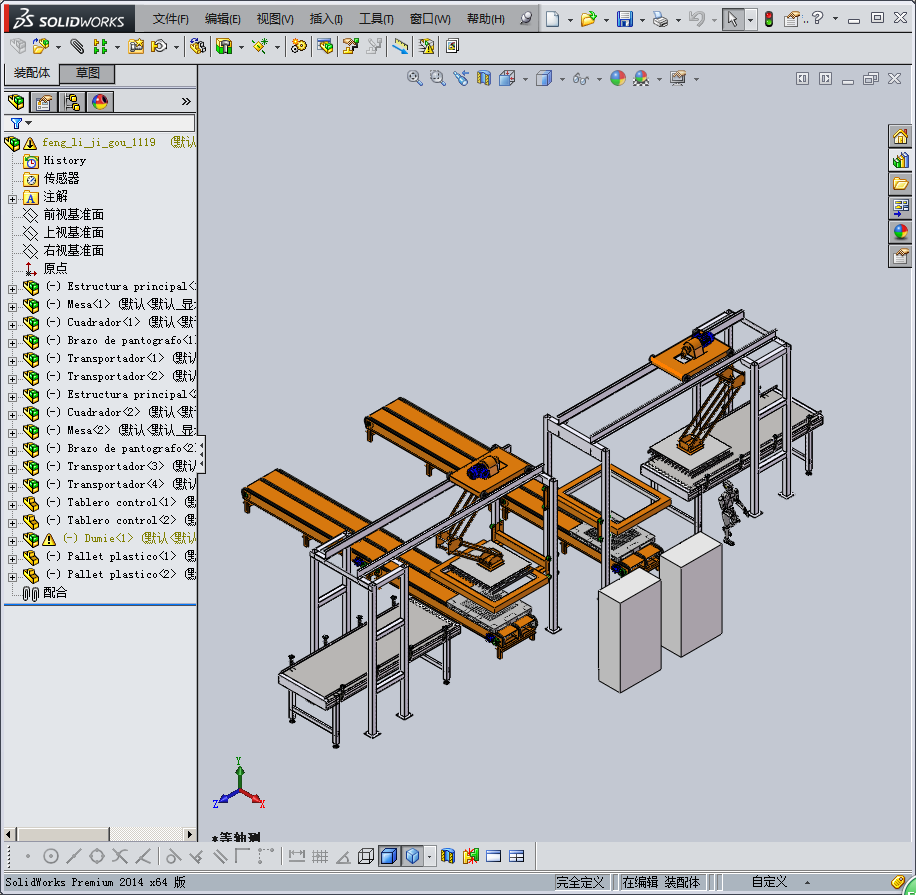The width and height of the screenshot is (916, 895).
Task: Click the Save disk icon
Action: point(624,19)
